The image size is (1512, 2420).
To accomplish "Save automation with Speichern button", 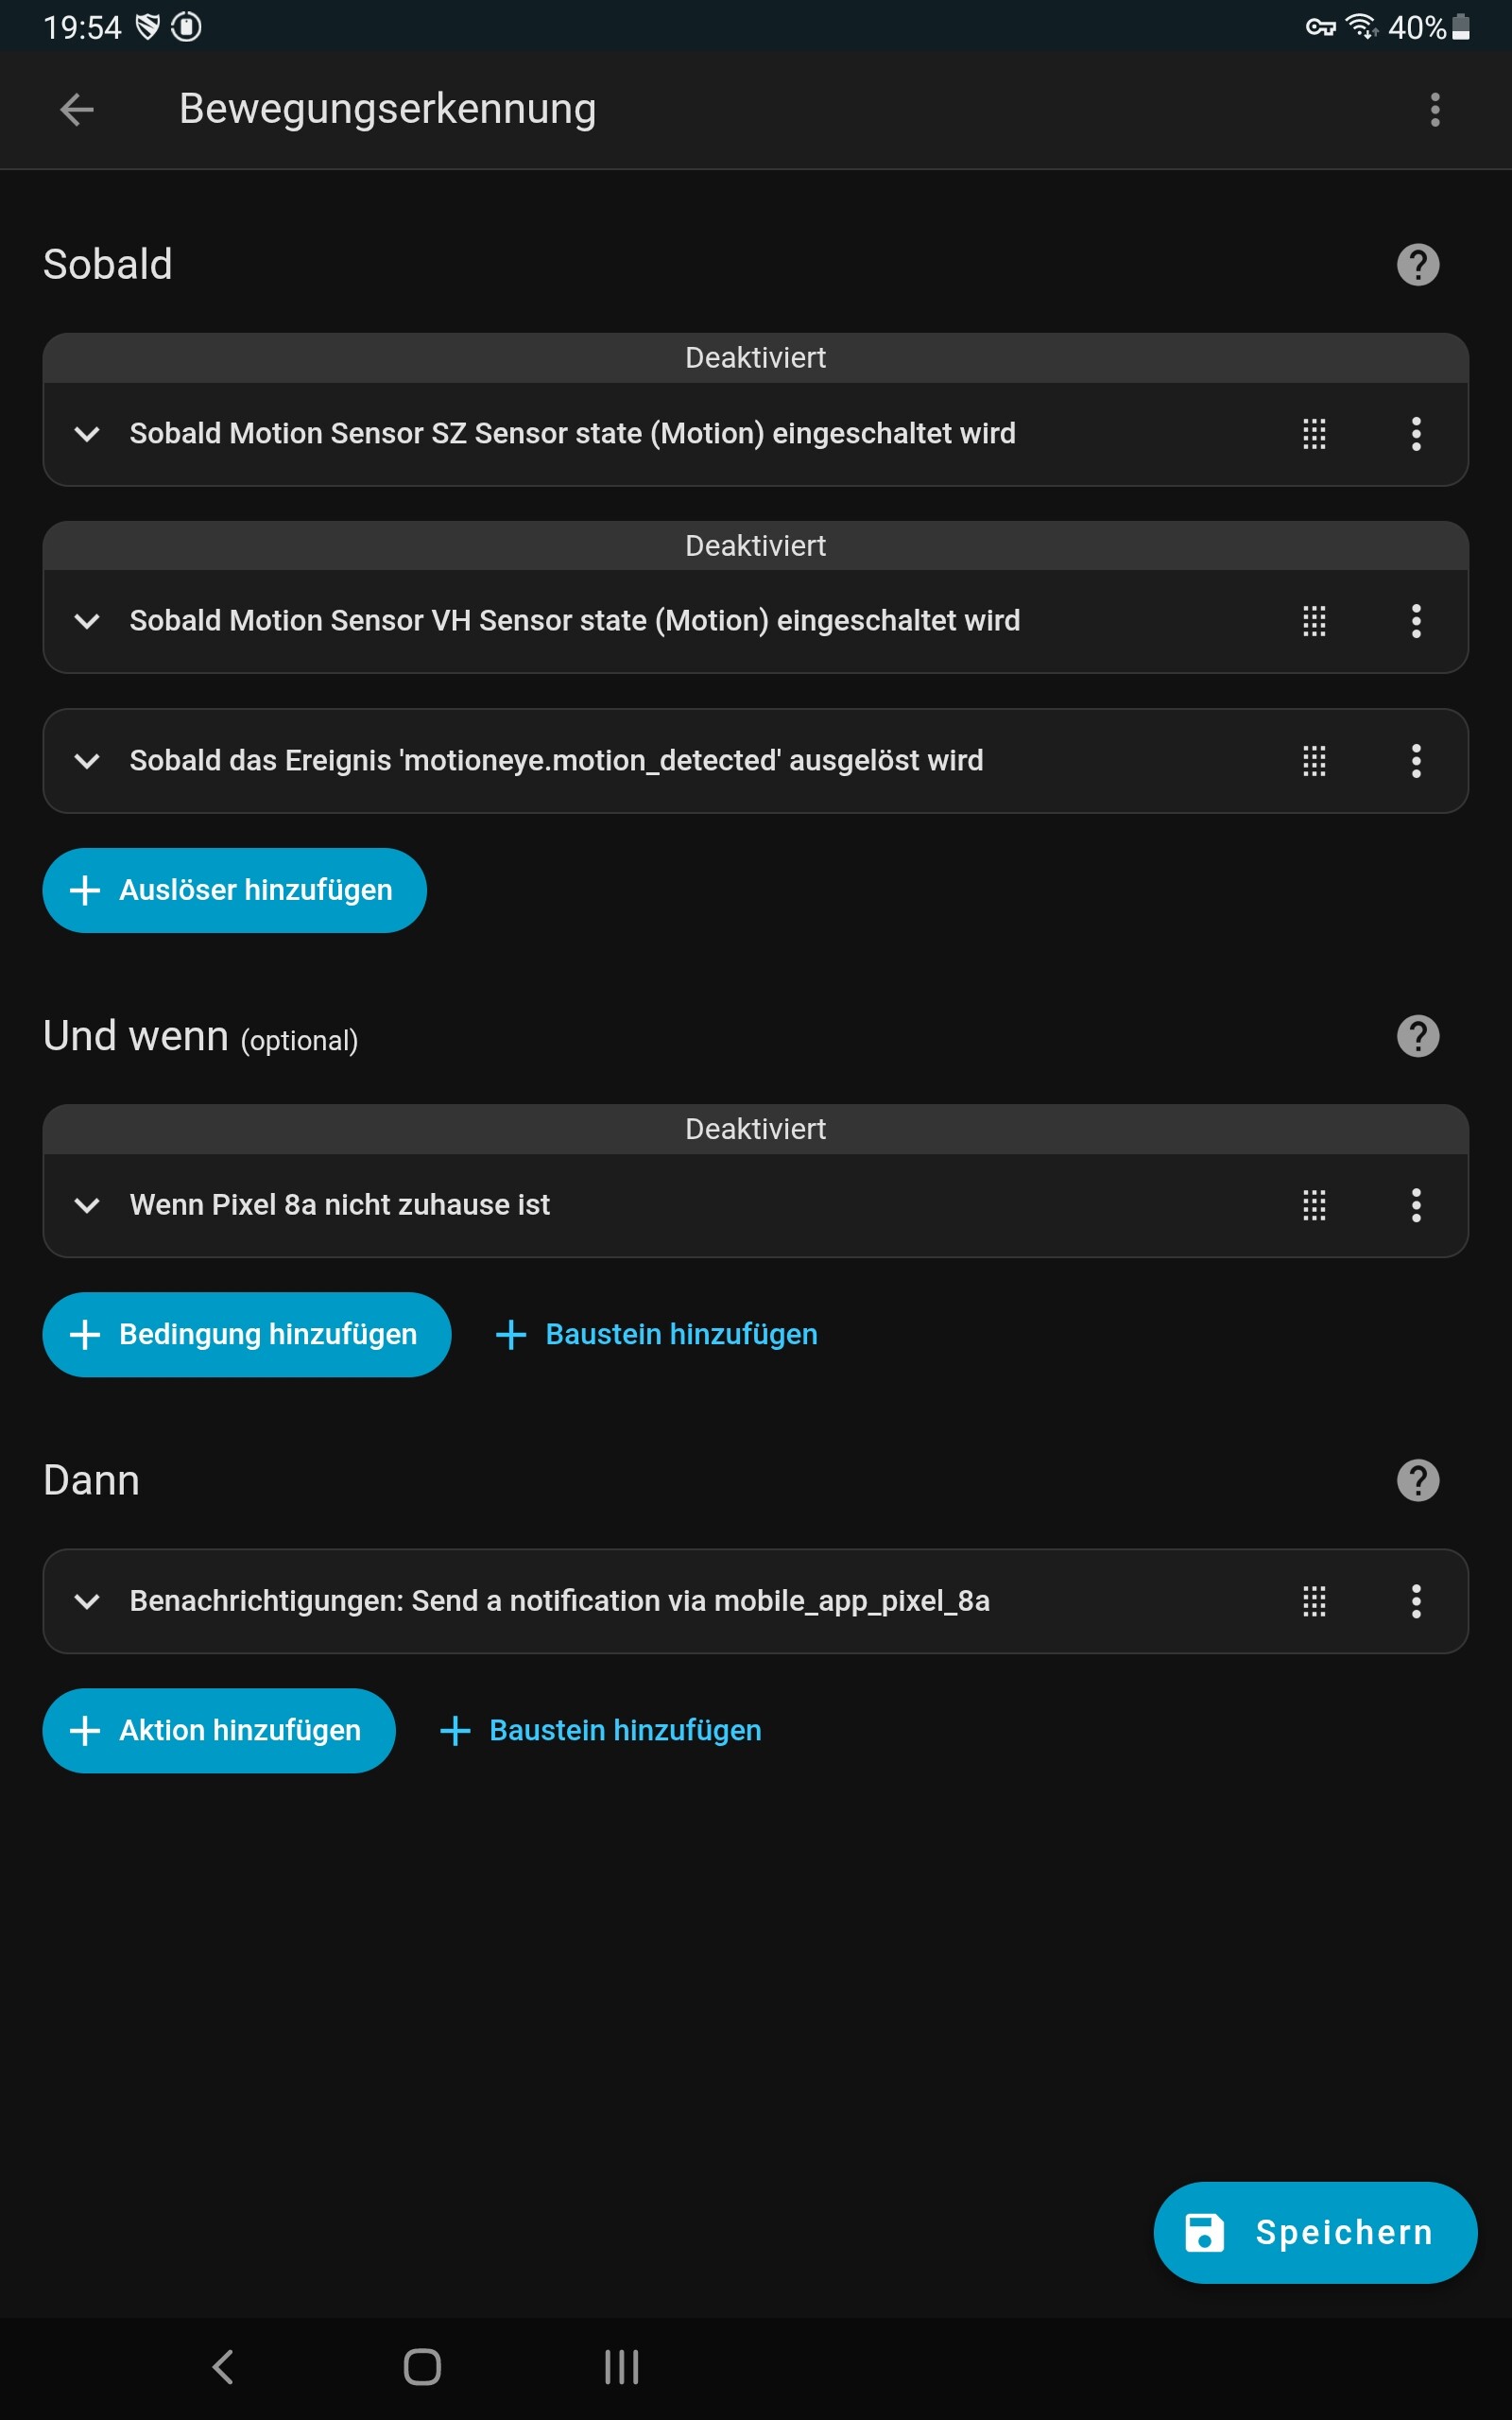I will [1314, 2232].
